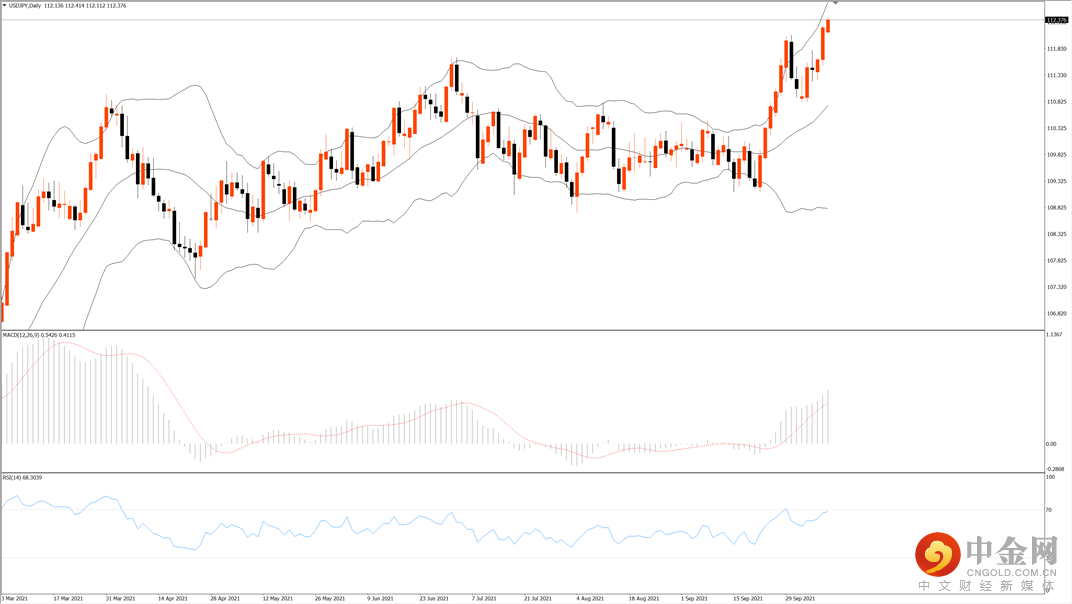1072x604 pixels.
Task: Click the MACD 0.00 level axis label
Action: click(1051, 444)
